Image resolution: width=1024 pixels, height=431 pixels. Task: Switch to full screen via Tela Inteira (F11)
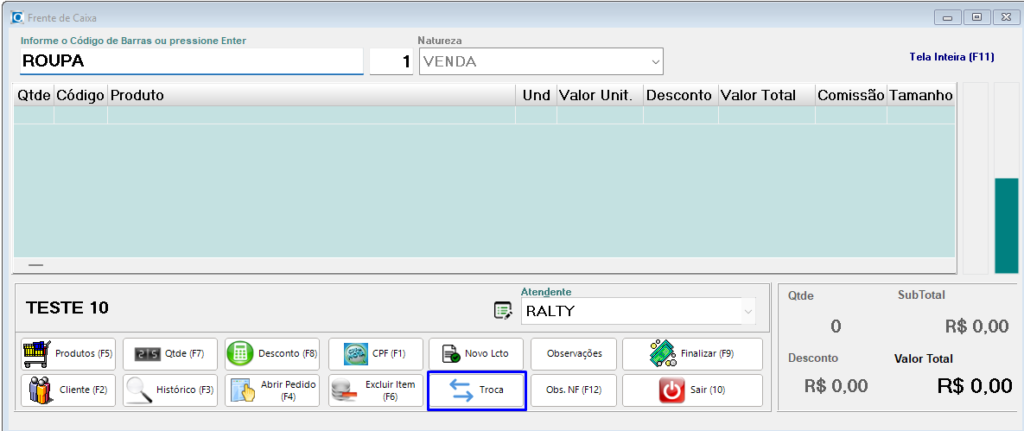pos(951,58)
